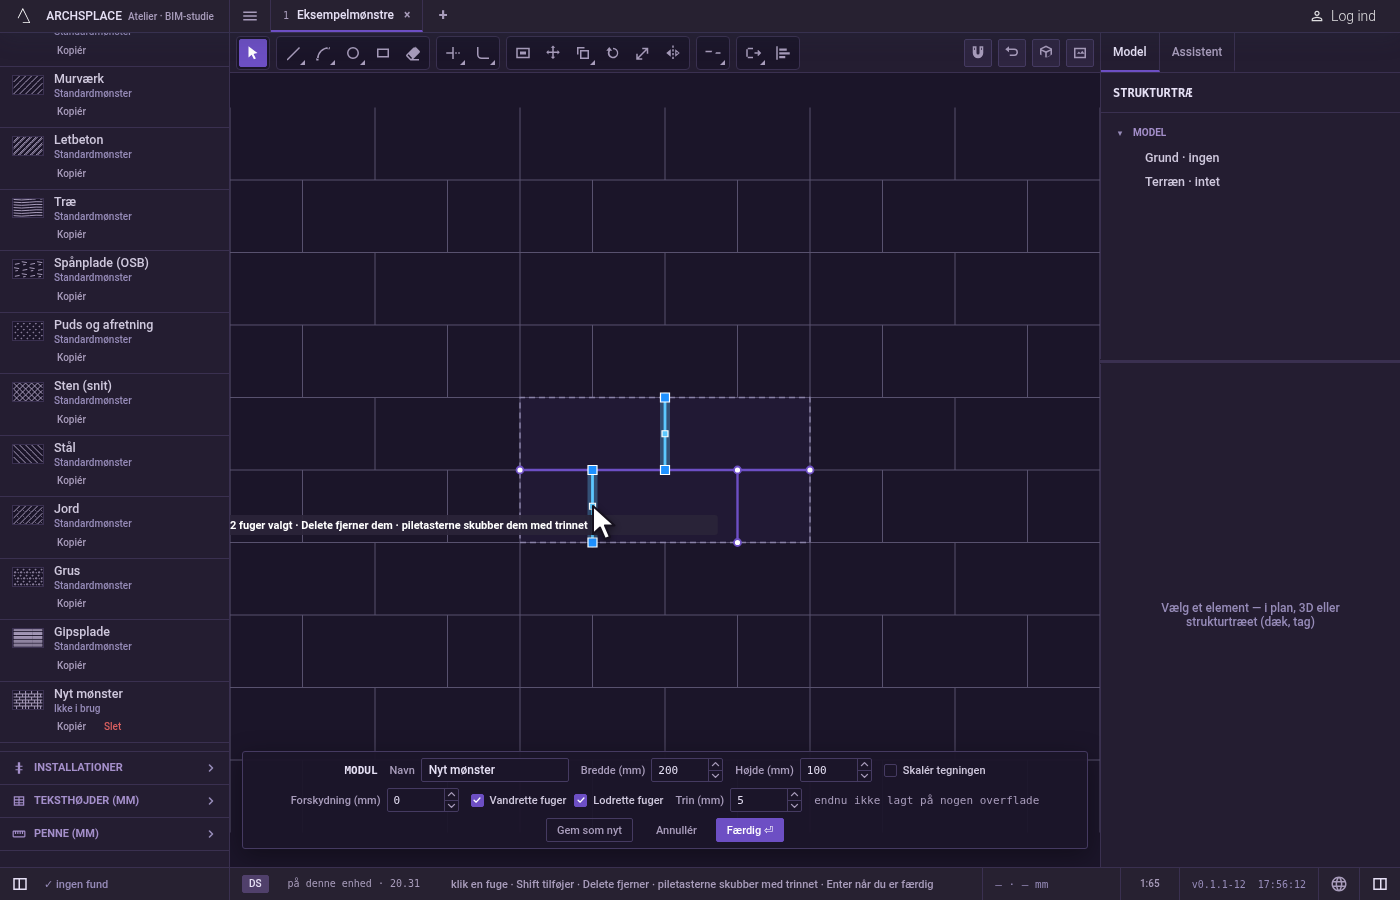Toggle the left sidebar panel icon
Image resolution: width=1400 pixels, height=900 pixels.
pos(20,884)
